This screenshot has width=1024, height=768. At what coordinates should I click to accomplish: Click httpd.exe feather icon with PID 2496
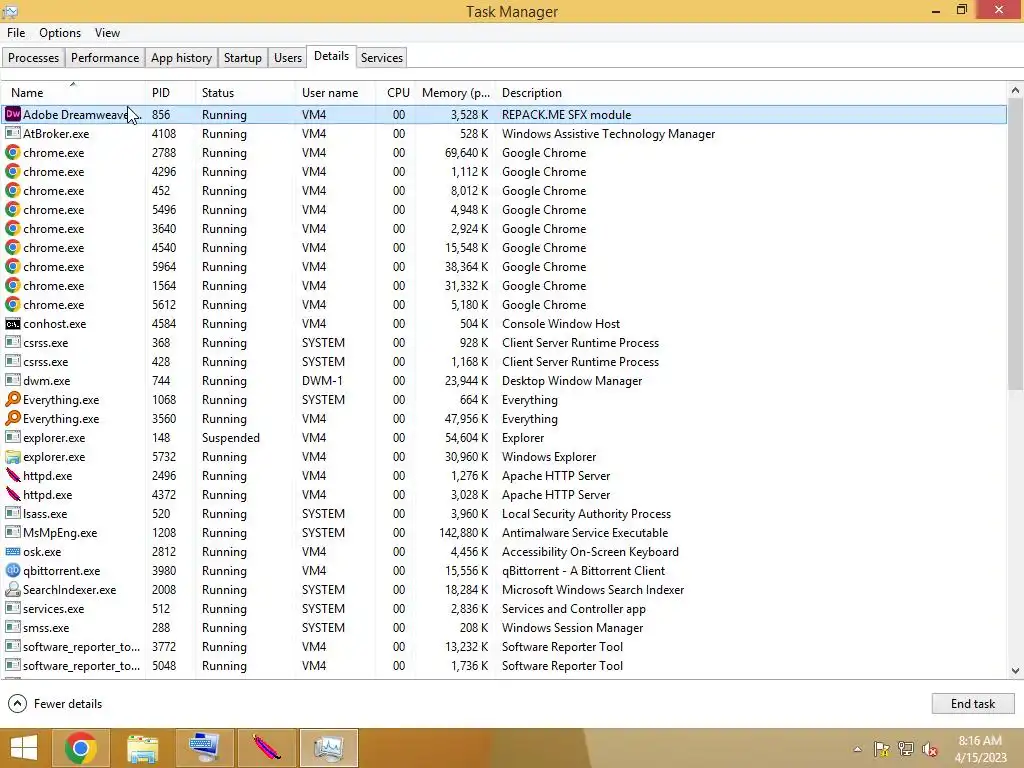(12, 475)
